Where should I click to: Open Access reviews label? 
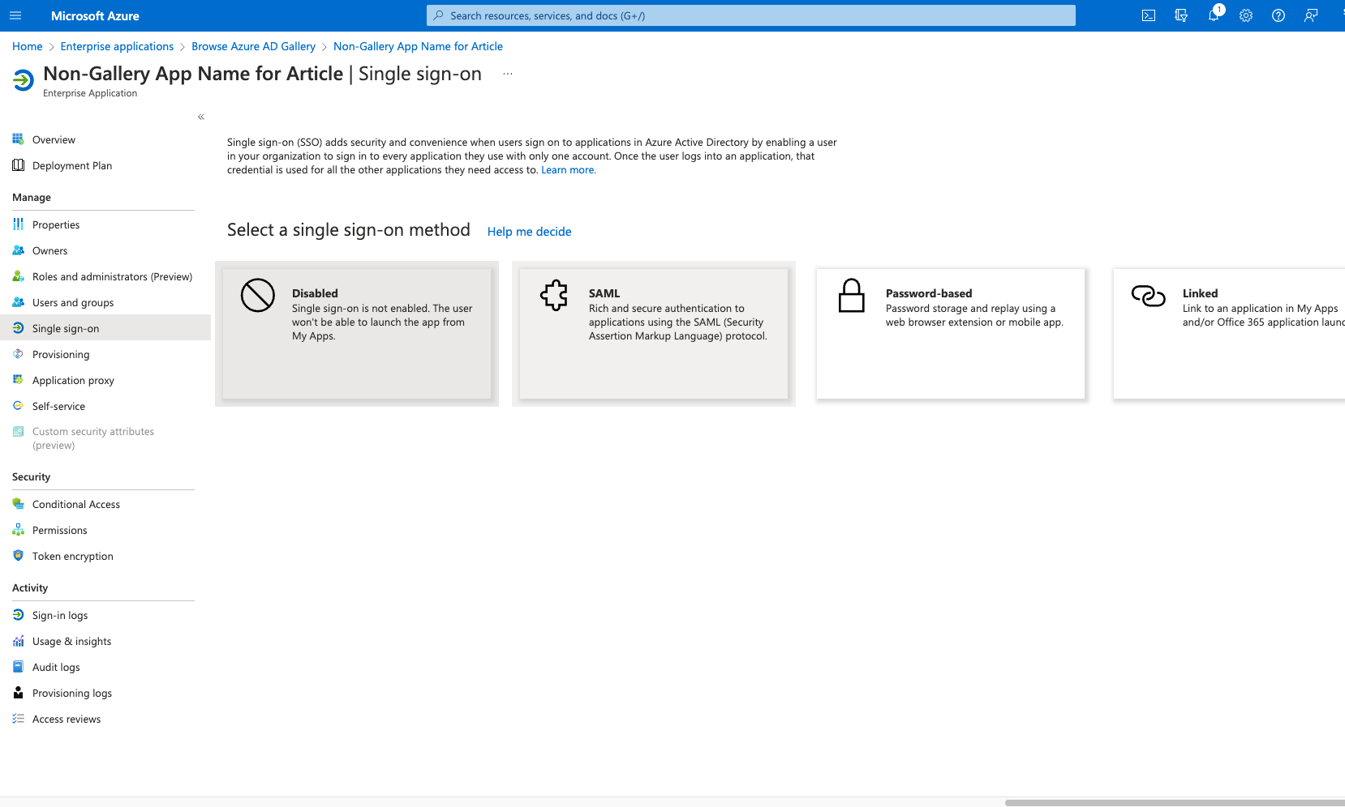[x=66, y=719]
